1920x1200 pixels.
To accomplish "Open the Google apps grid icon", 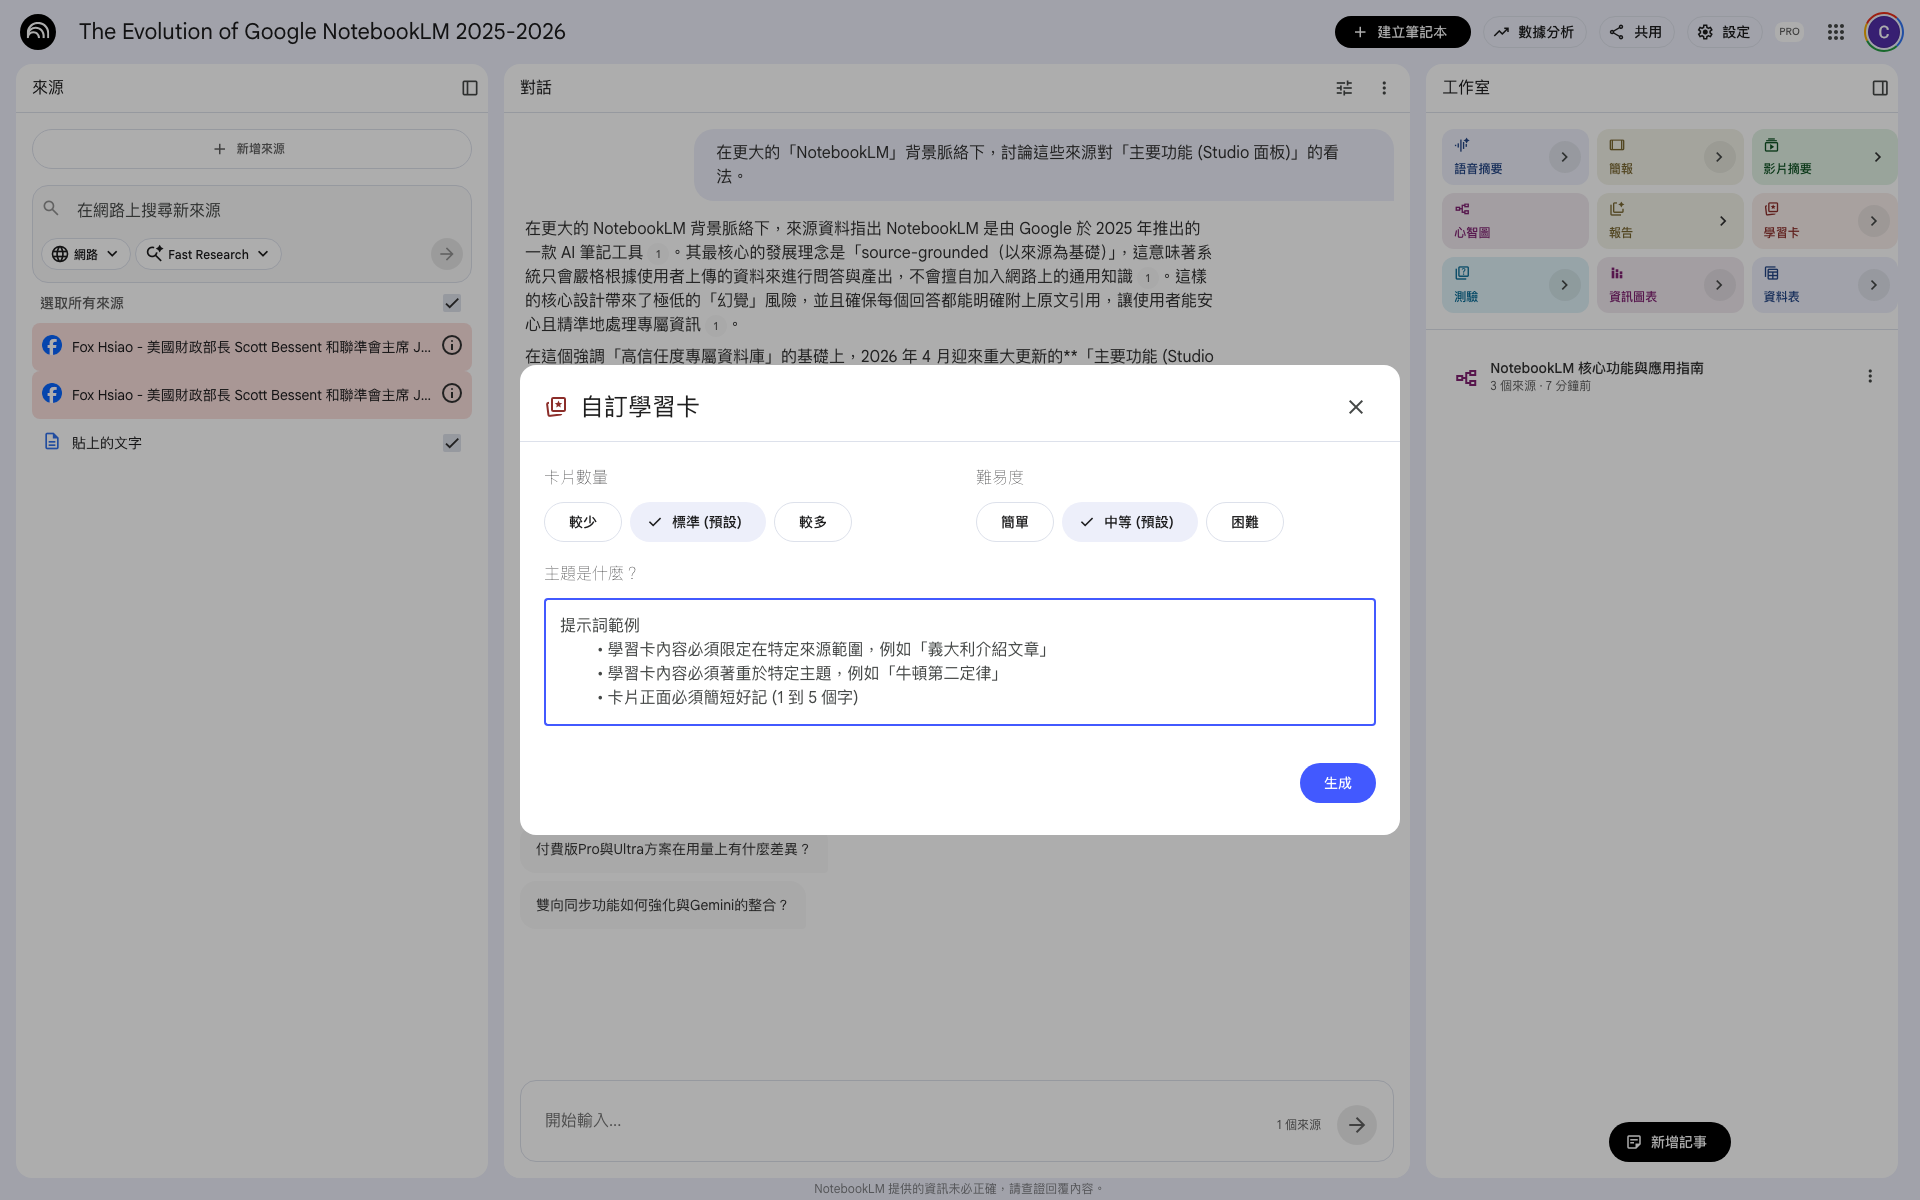I will pos(1835,32).
